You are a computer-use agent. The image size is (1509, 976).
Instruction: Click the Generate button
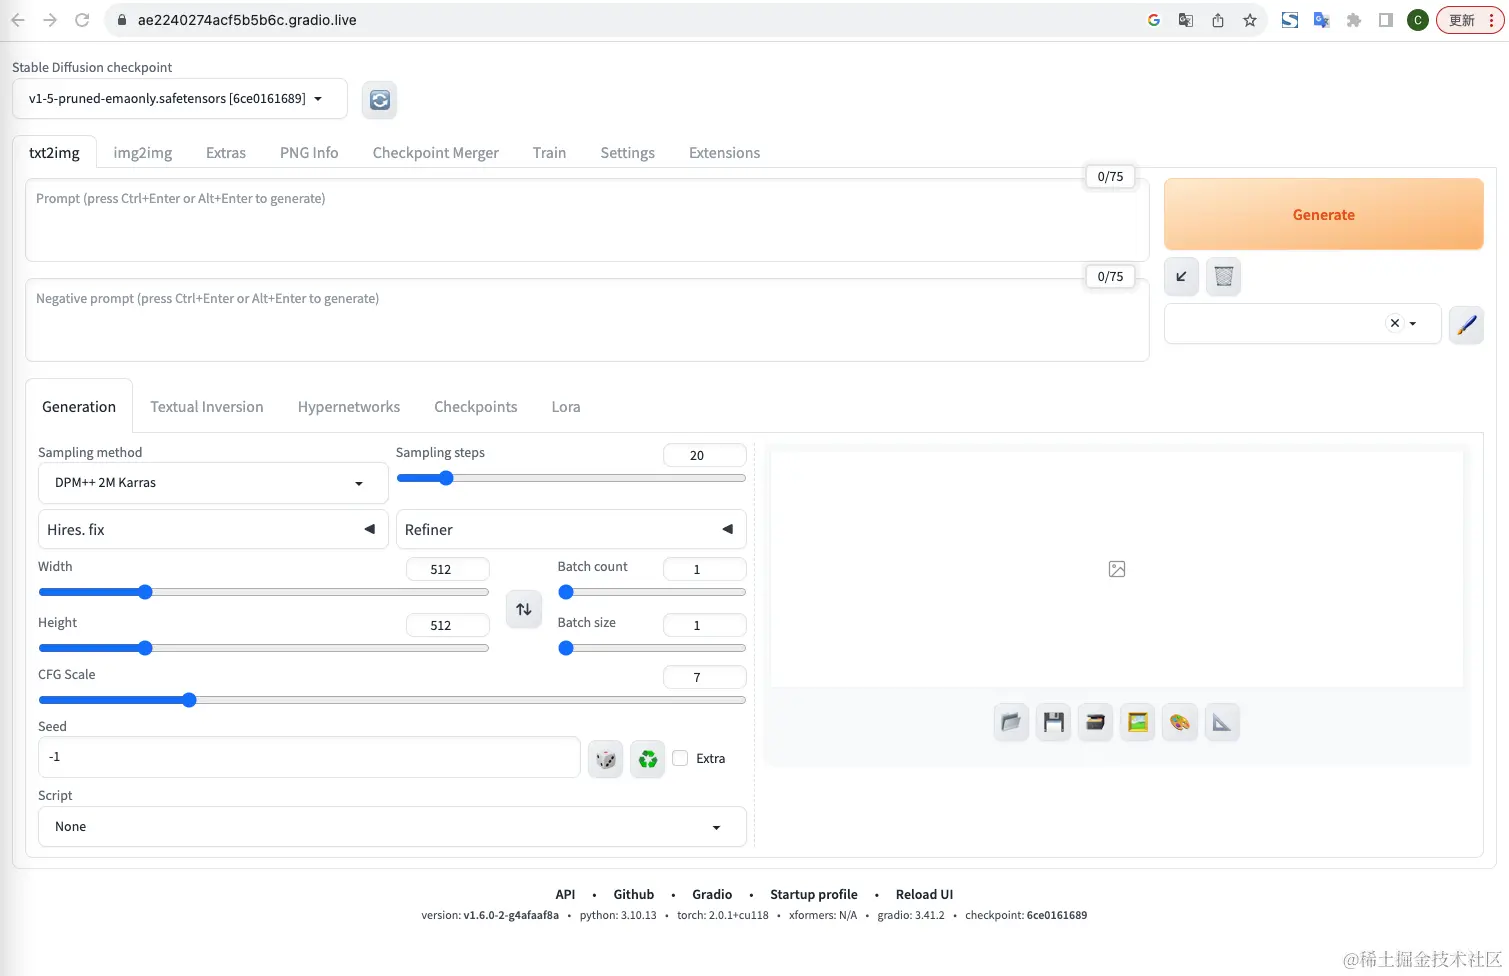pyautogui.click(x=1323, y=214)
